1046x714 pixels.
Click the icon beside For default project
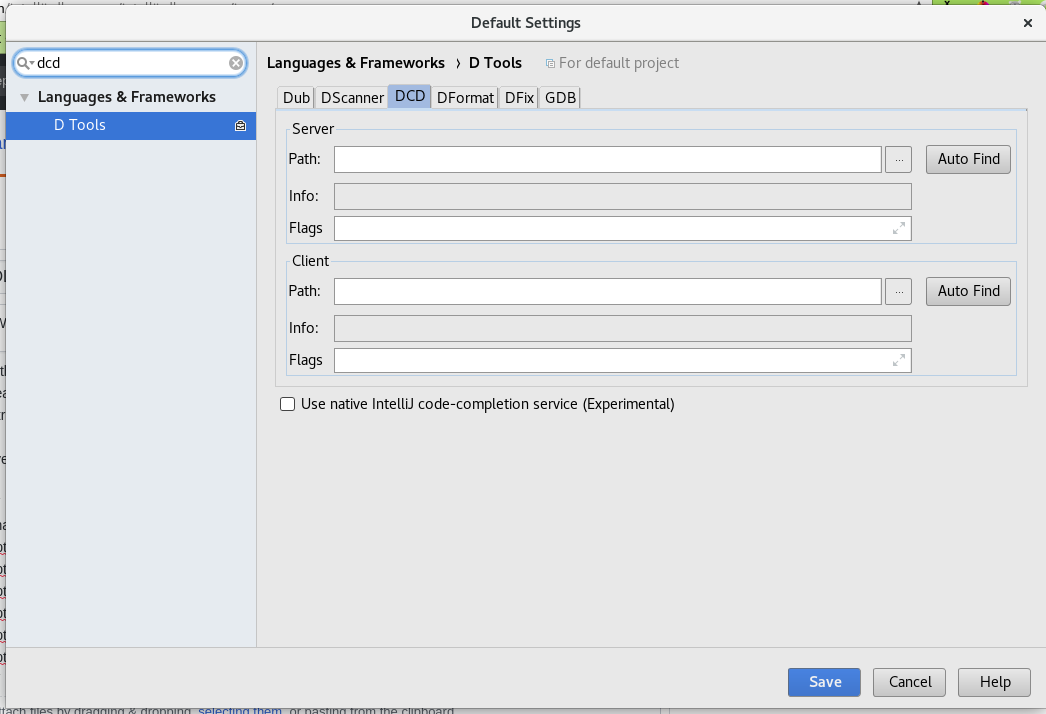(x=548, y=63)
